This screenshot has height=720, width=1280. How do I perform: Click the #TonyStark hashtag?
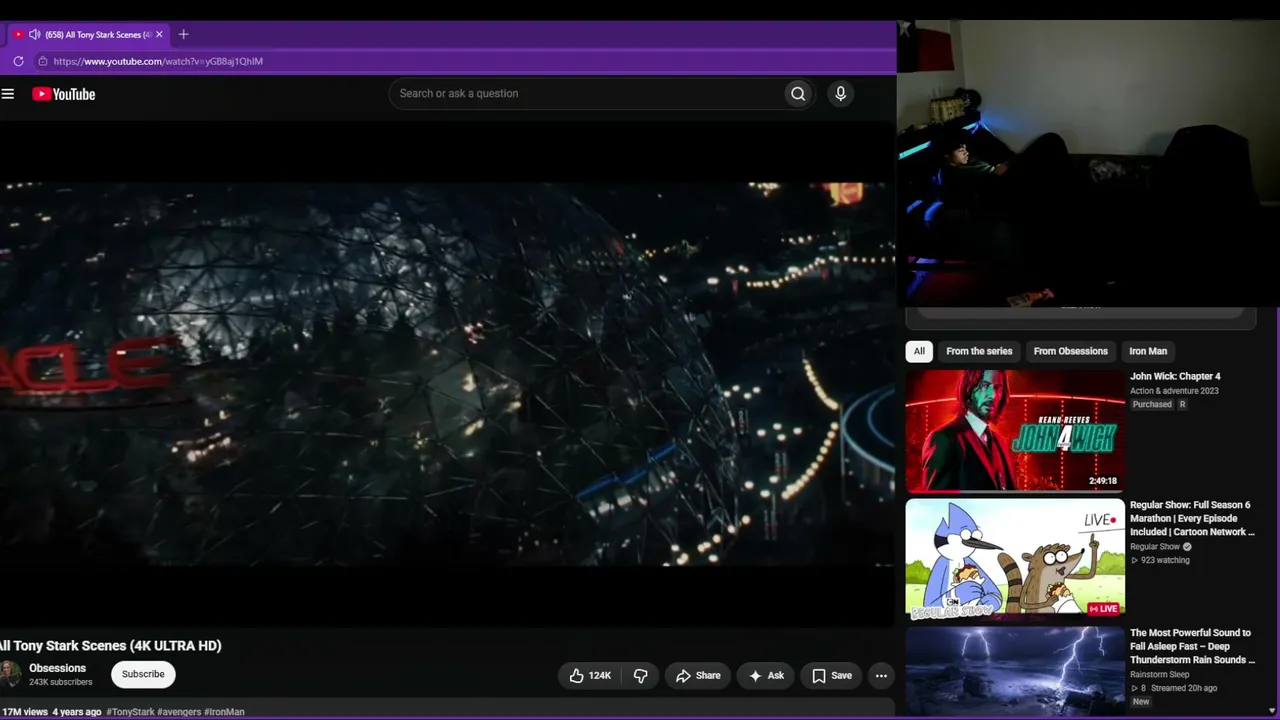[x=130, y=712]
